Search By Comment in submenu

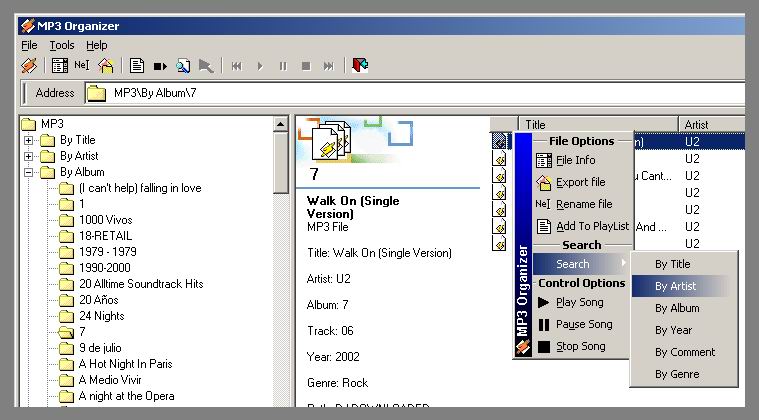(x=684, y=352)
